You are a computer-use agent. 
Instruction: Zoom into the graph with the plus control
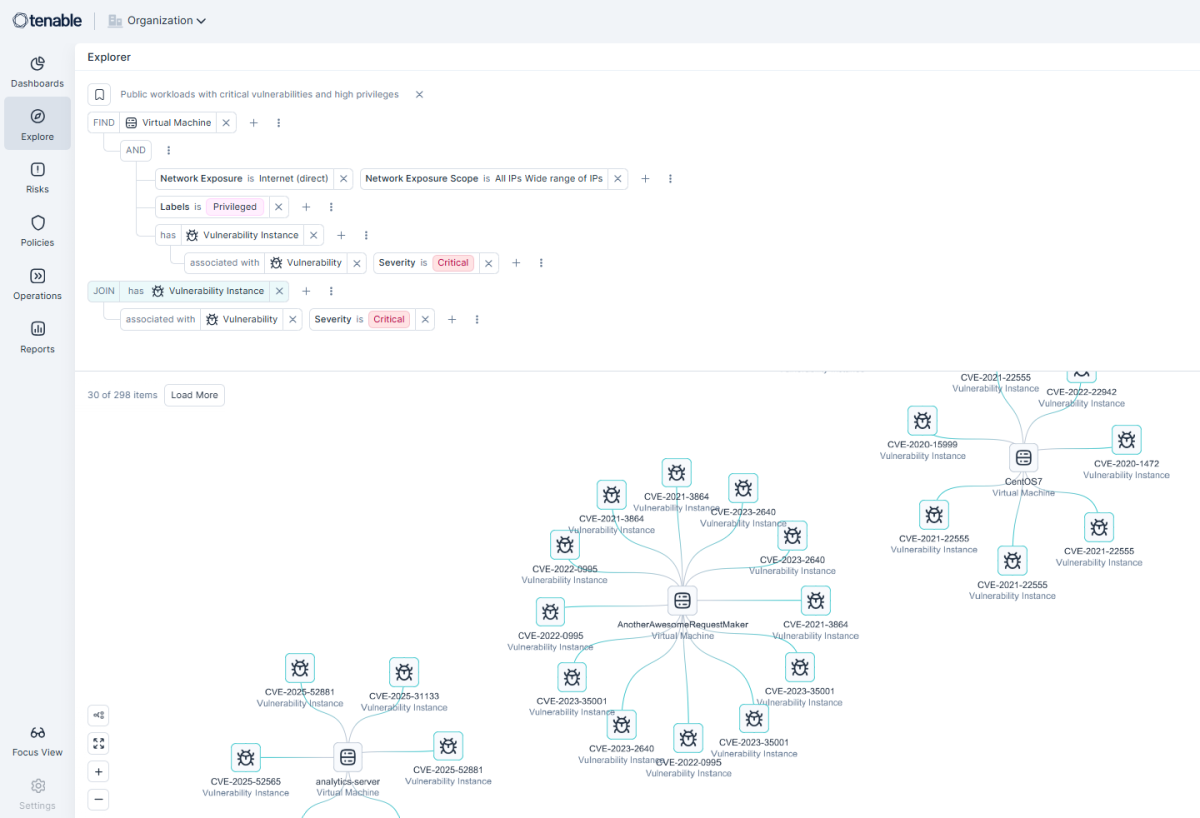98,771
